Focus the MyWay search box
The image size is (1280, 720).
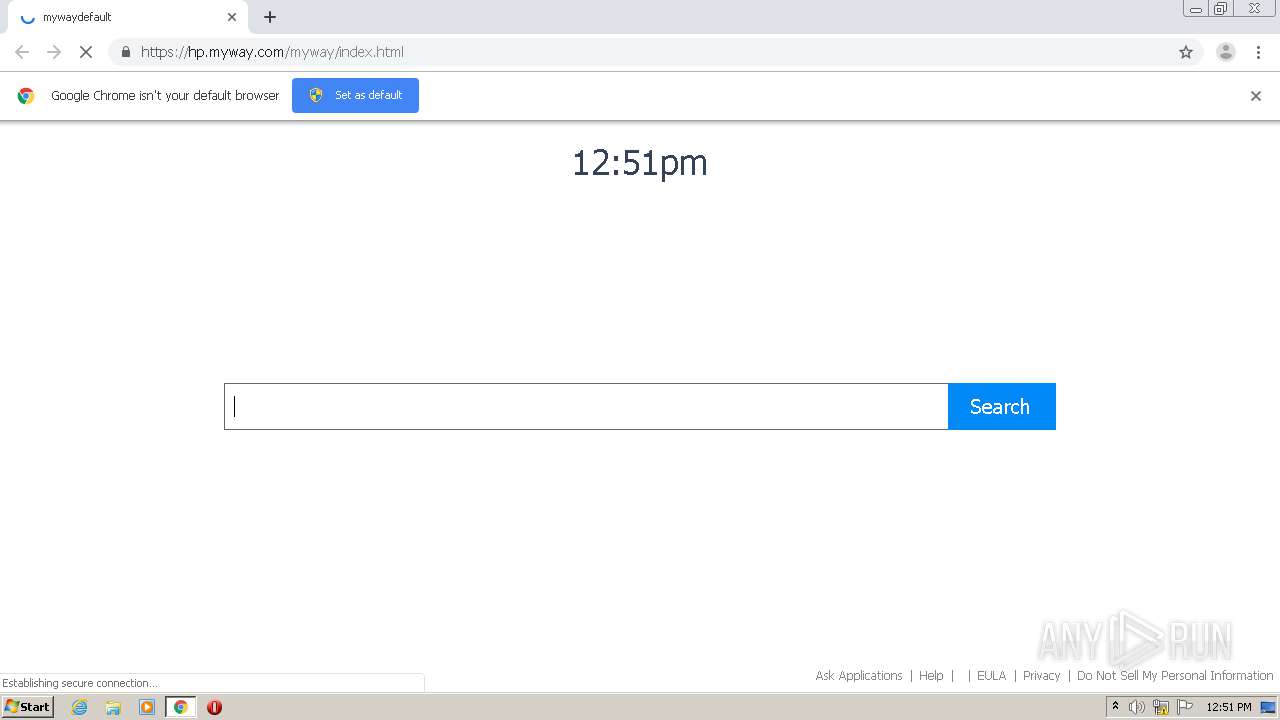586,407
